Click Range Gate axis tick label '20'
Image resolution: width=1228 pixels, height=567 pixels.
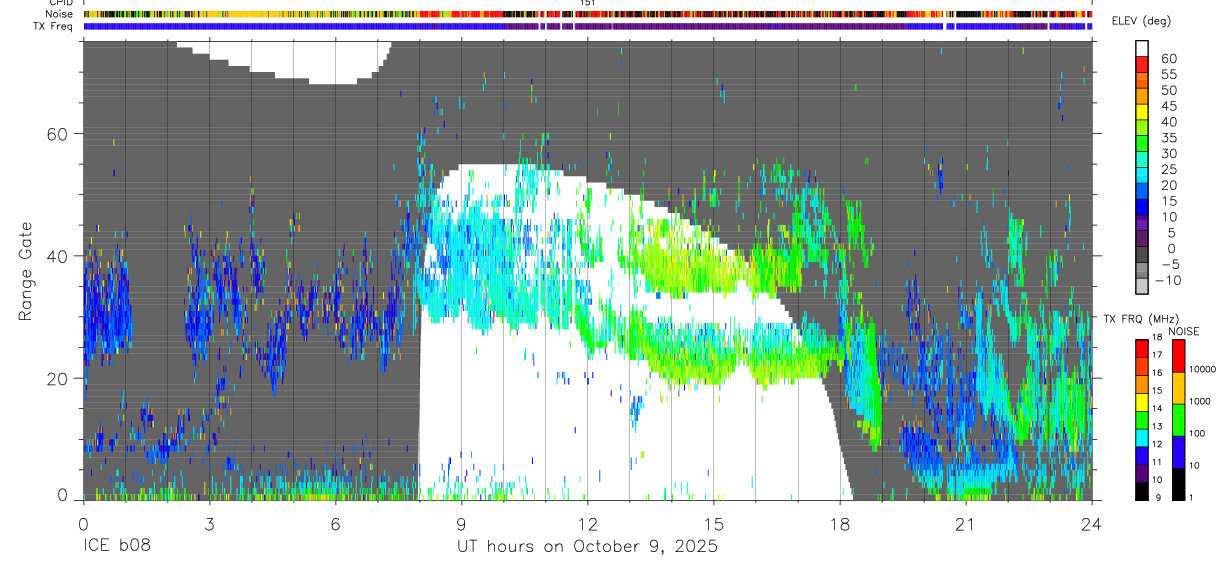point(58,378)
